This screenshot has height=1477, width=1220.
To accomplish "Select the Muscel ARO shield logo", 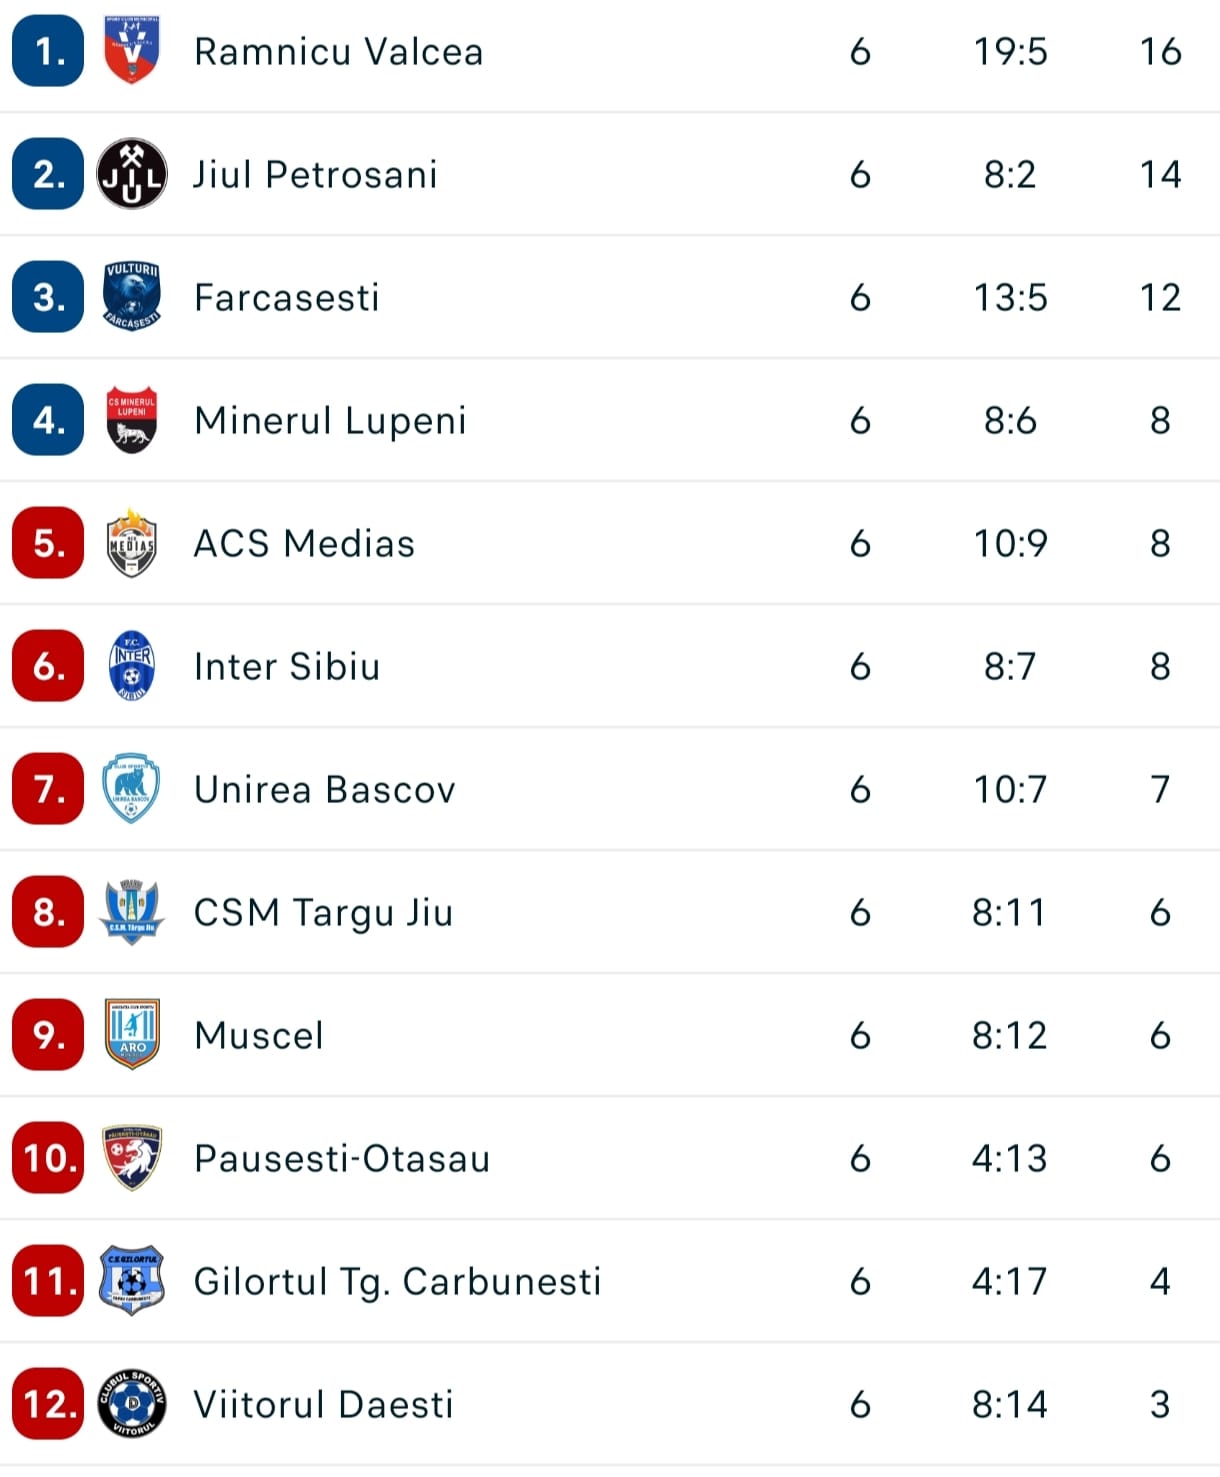I will pos(132,1034).
